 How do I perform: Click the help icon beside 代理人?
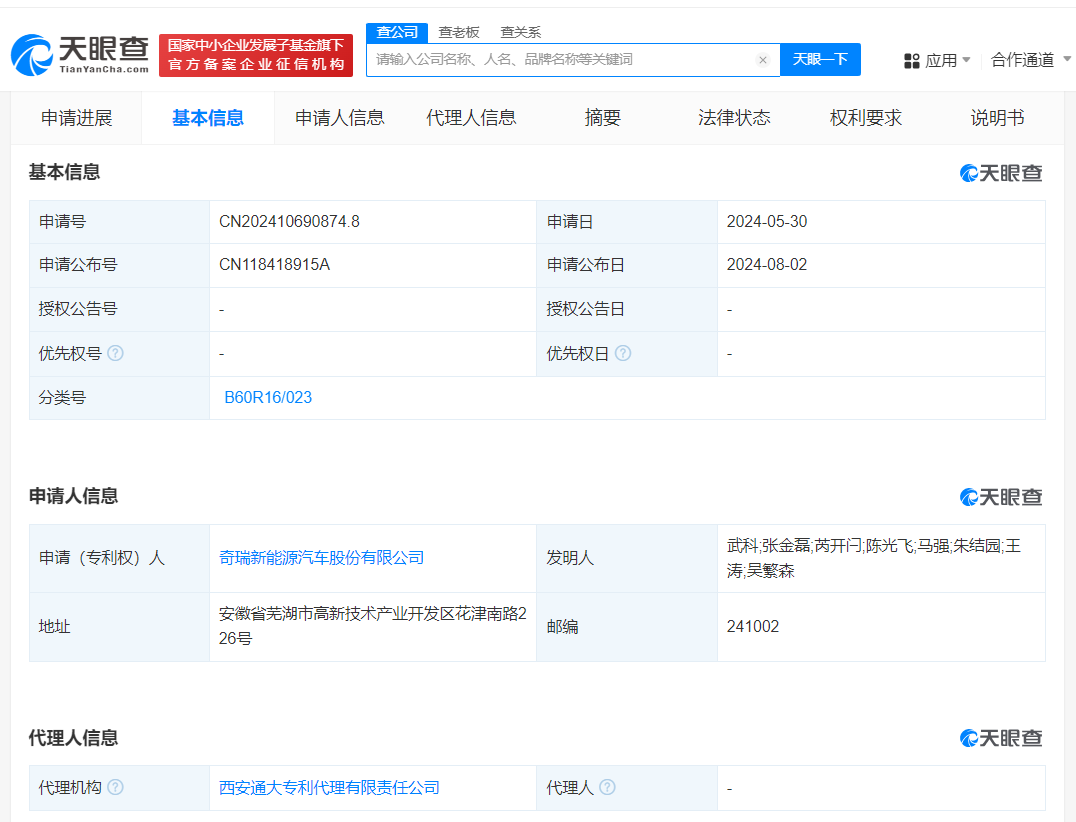point(608,787)
